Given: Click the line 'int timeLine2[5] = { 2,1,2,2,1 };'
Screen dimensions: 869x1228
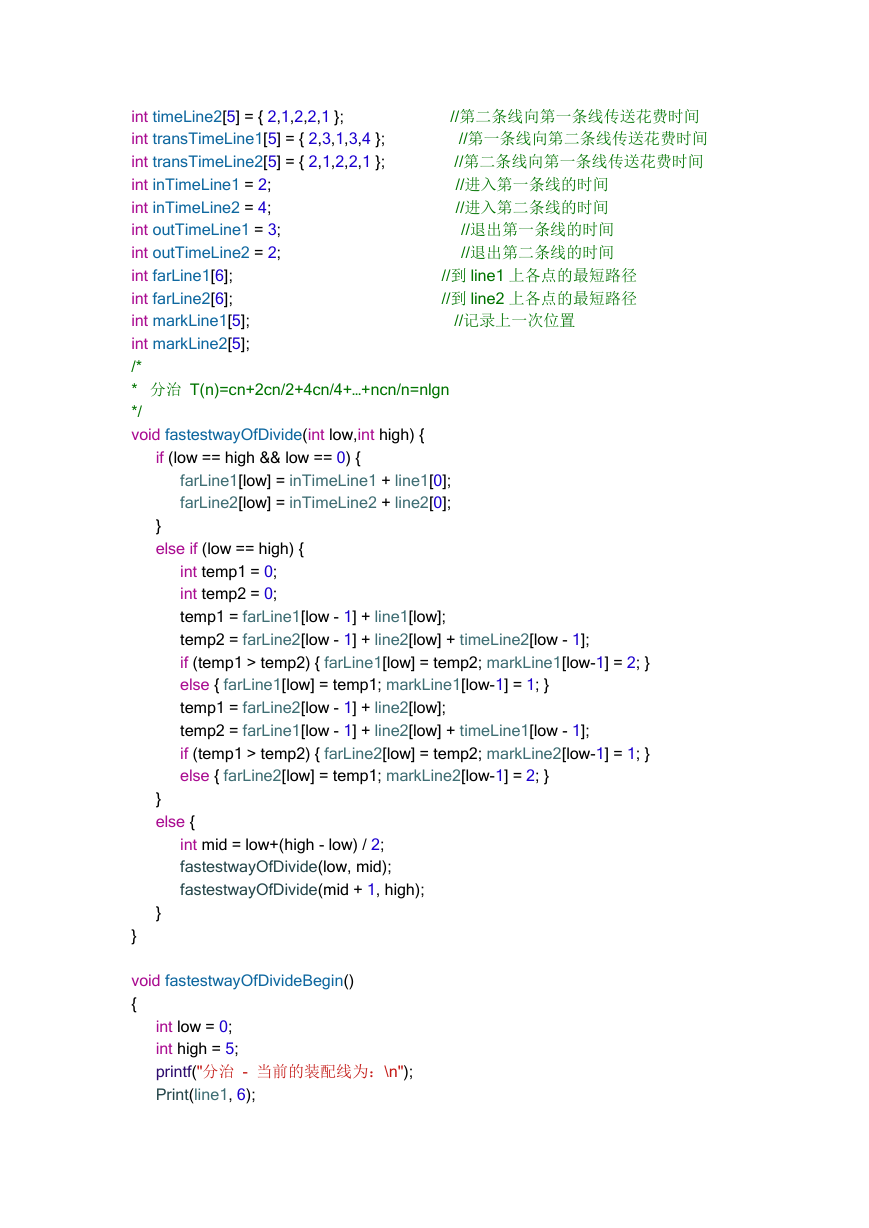Looking at the screenshot, I should [x=237, y=116].
